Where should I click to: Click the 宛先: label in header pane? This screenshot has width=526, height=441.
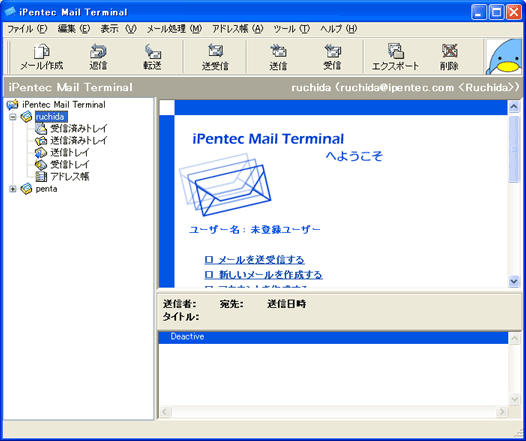(x=231, y=304)
